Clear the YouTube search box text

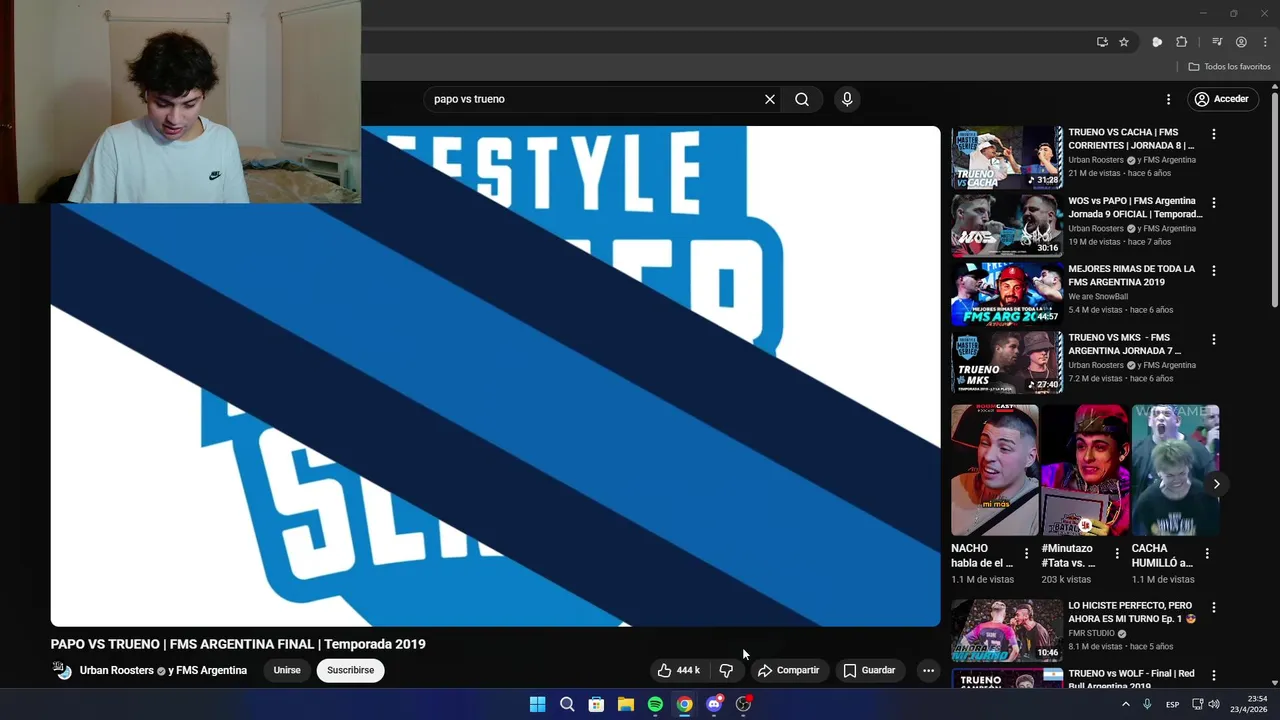pos(770,99)
